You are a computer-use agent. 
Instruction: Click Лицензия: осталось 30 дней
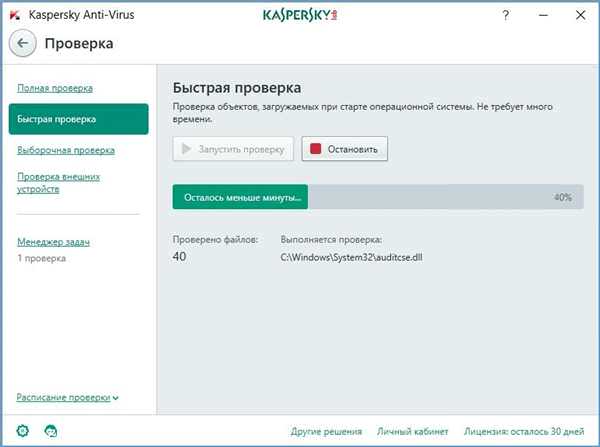click(524, 431)
